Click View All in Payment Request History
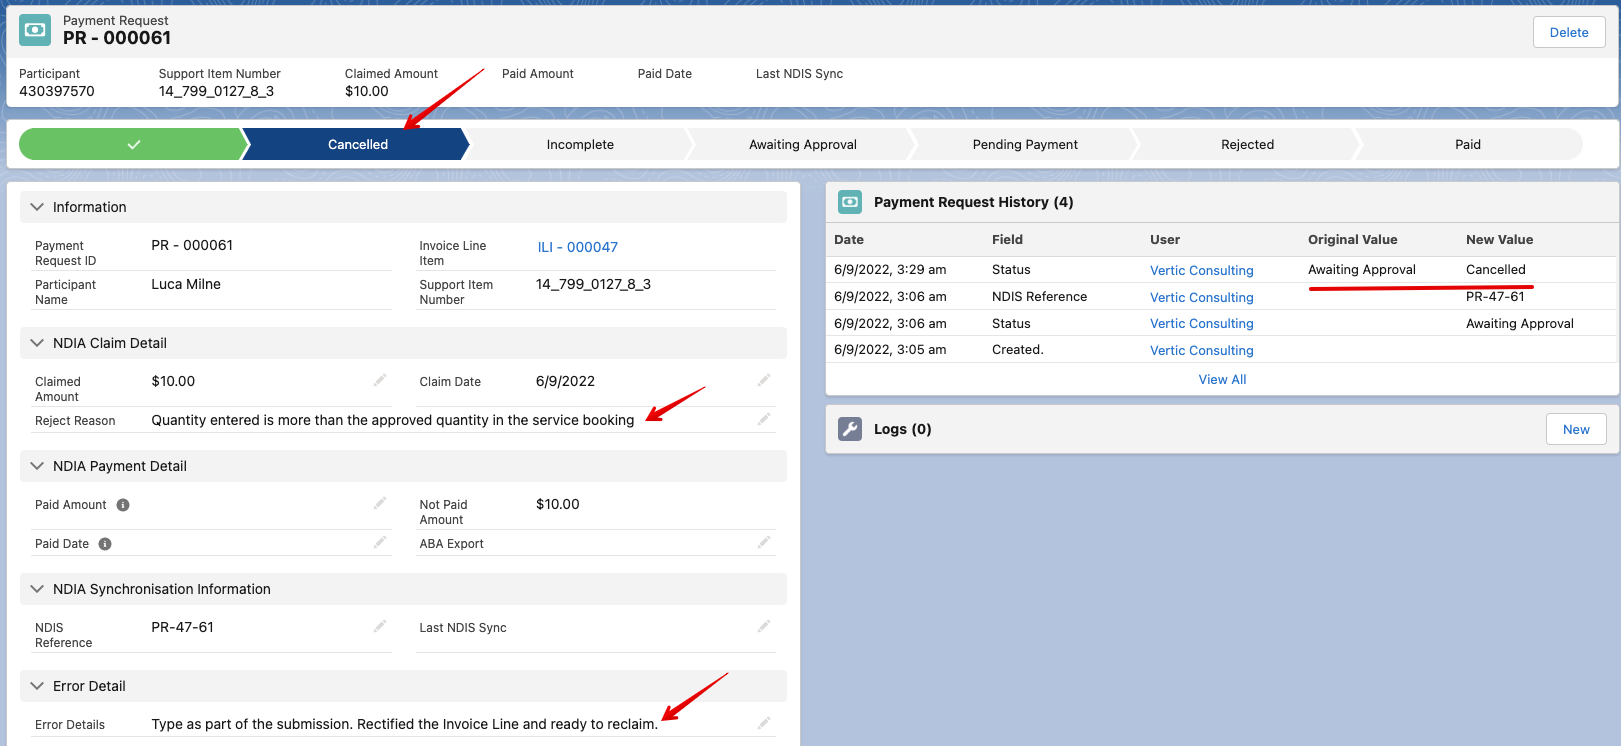This screenshot has width=1621, height=746. click(1222, 379)
